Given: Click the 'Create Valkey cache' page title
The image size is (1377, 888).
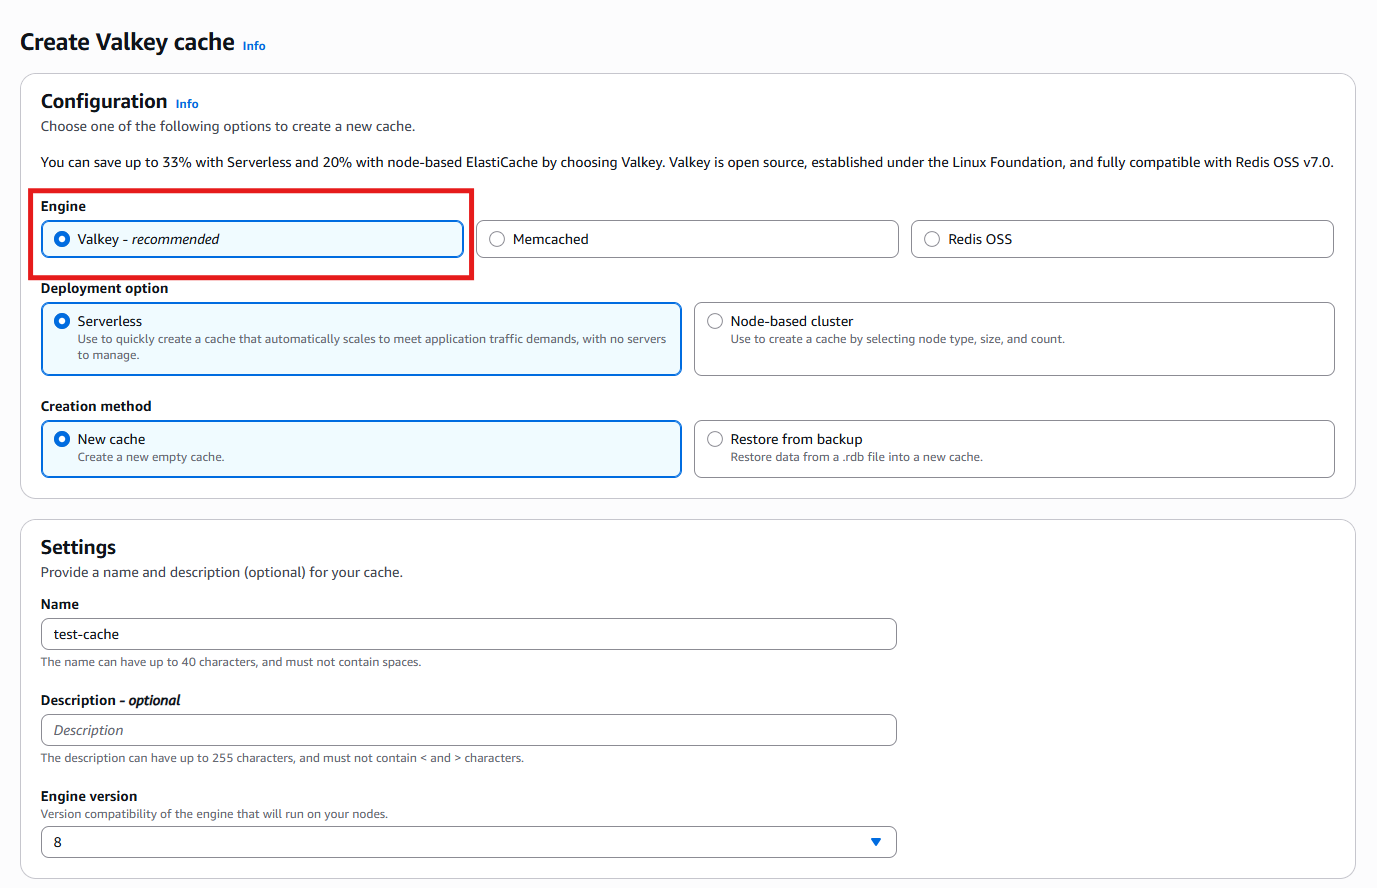Looking at the screenshot, I should coord(127,42).
